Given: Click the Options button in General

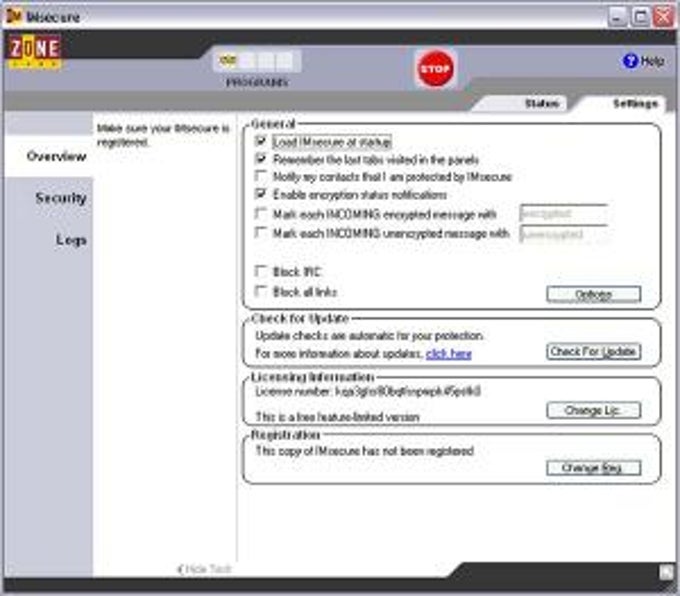Looking at the screenshot, I should click(x=593, y=295).
